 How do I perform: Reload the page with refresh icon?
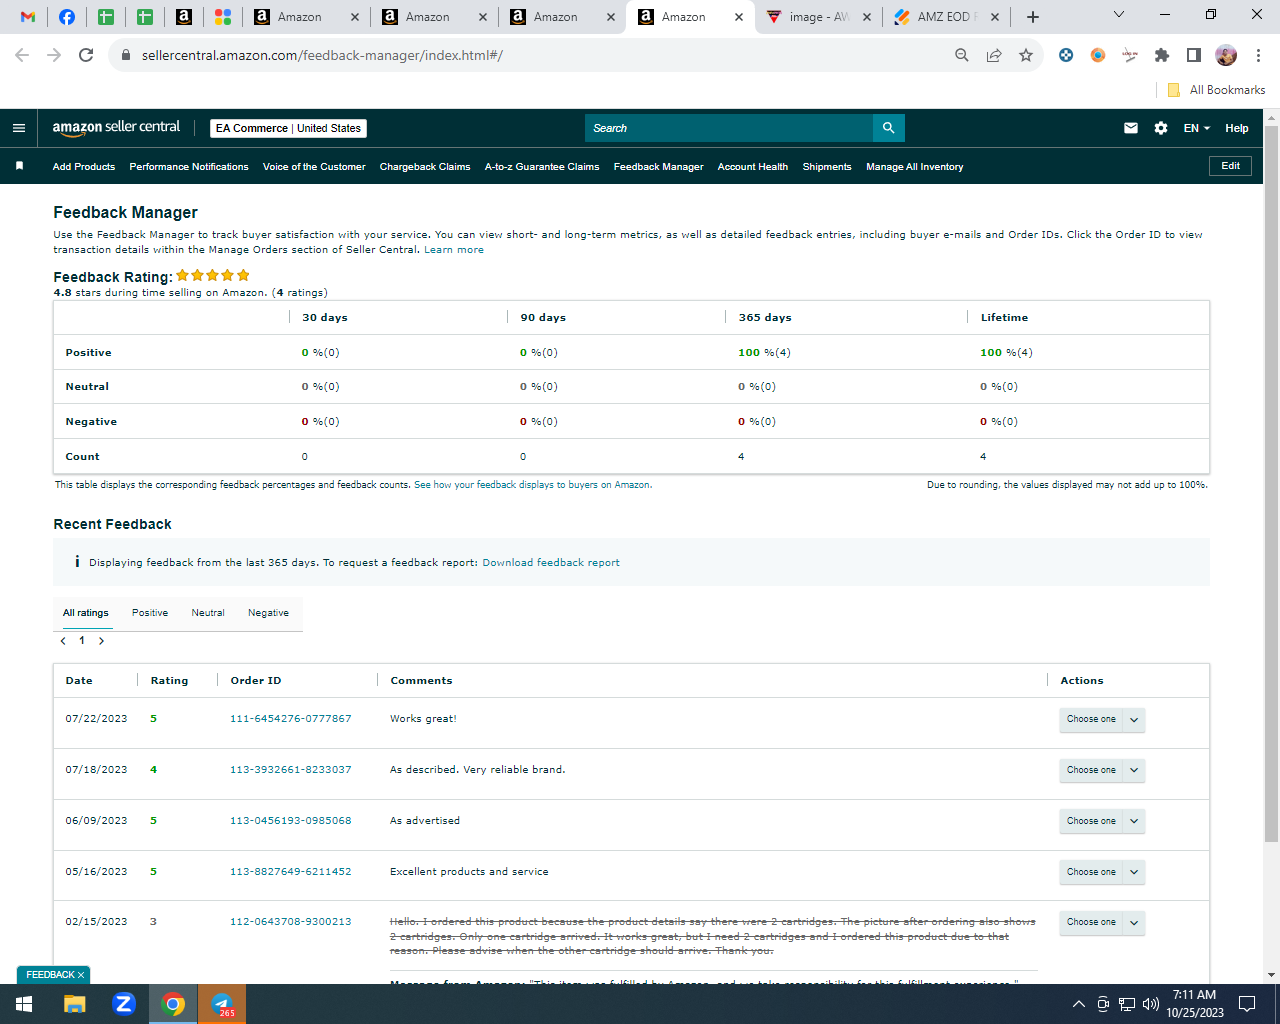pyautogui.click(x=86, y=55)
